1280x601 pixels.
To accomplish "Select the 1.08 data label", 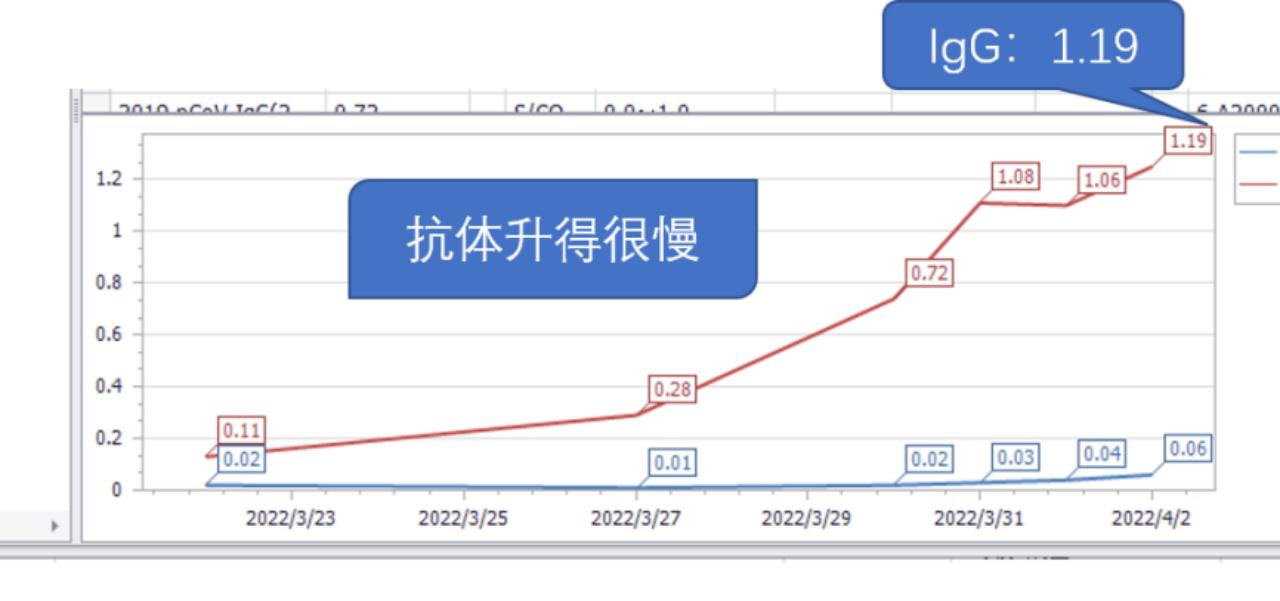I will point(1018,177).
